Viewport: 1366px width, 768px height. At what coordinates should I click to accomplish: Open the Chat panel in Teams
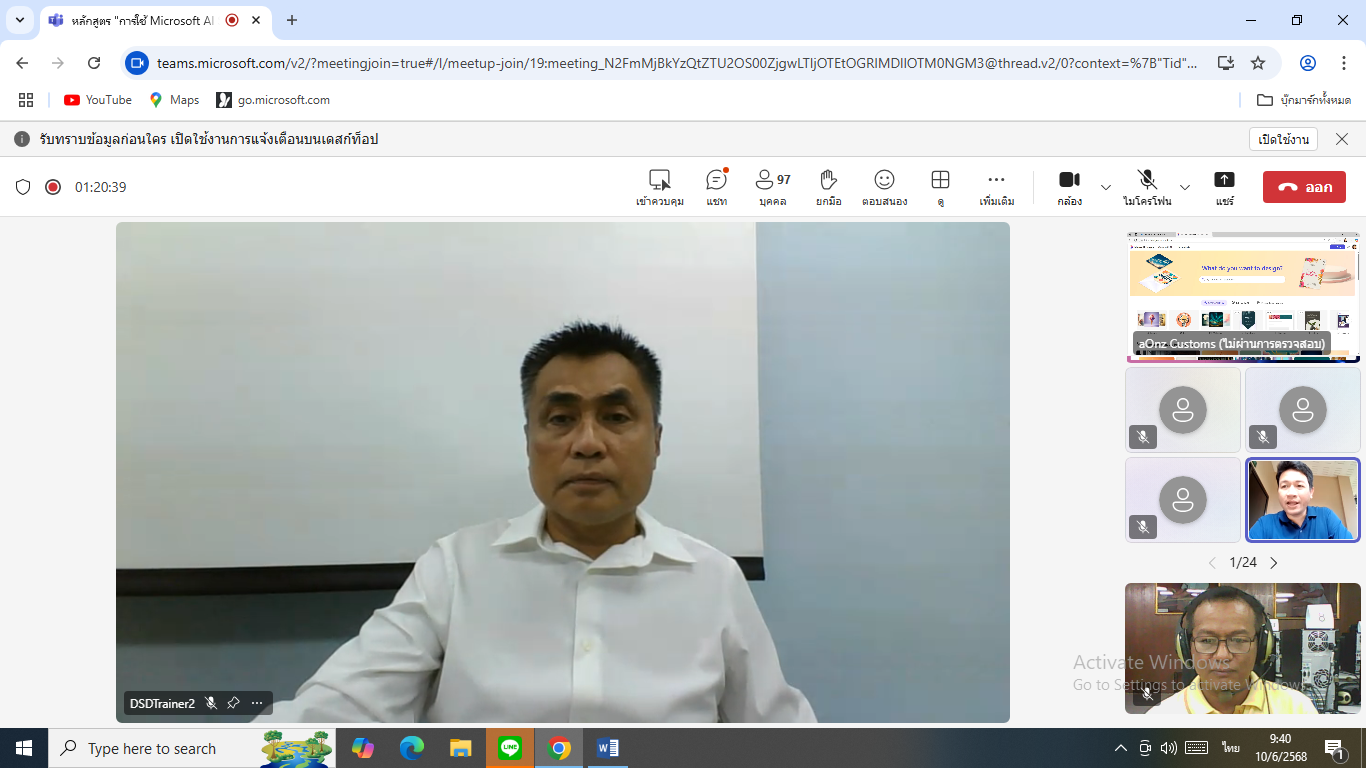coord(716,186)
